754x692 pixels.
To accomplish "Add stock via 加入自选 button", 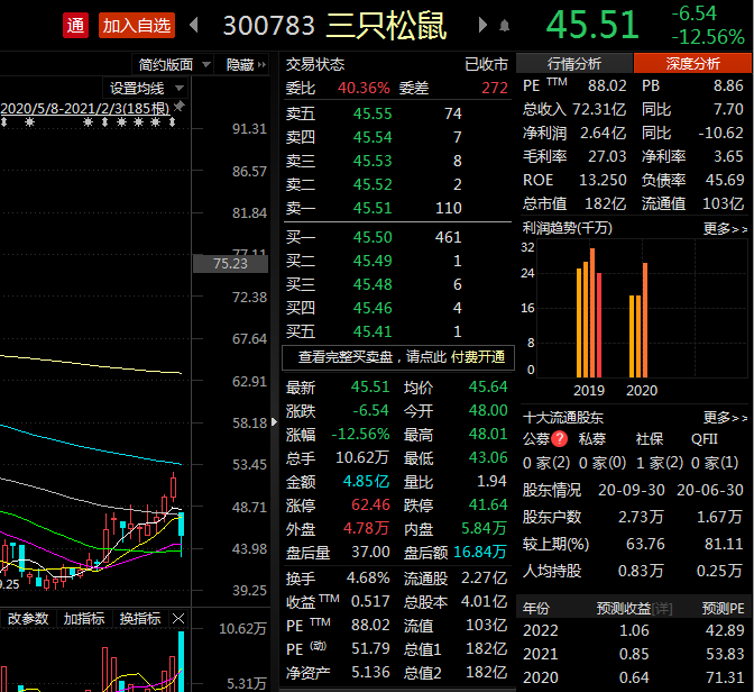I will (x=137, y=25).
